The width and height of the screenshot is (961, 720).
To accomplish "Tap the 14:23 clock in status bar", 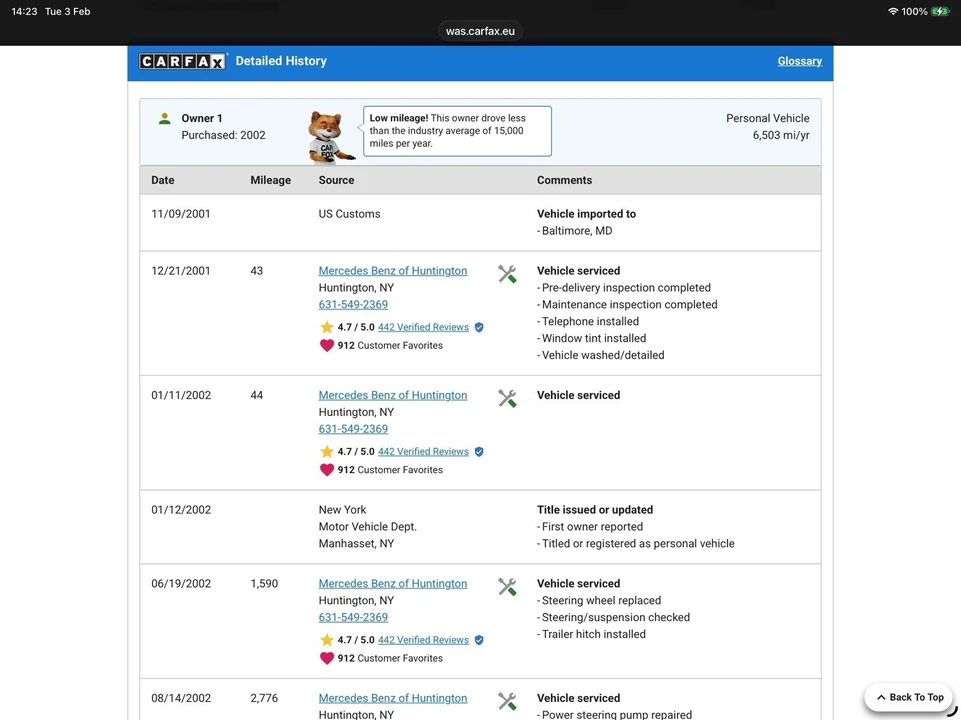I will 24,12.
